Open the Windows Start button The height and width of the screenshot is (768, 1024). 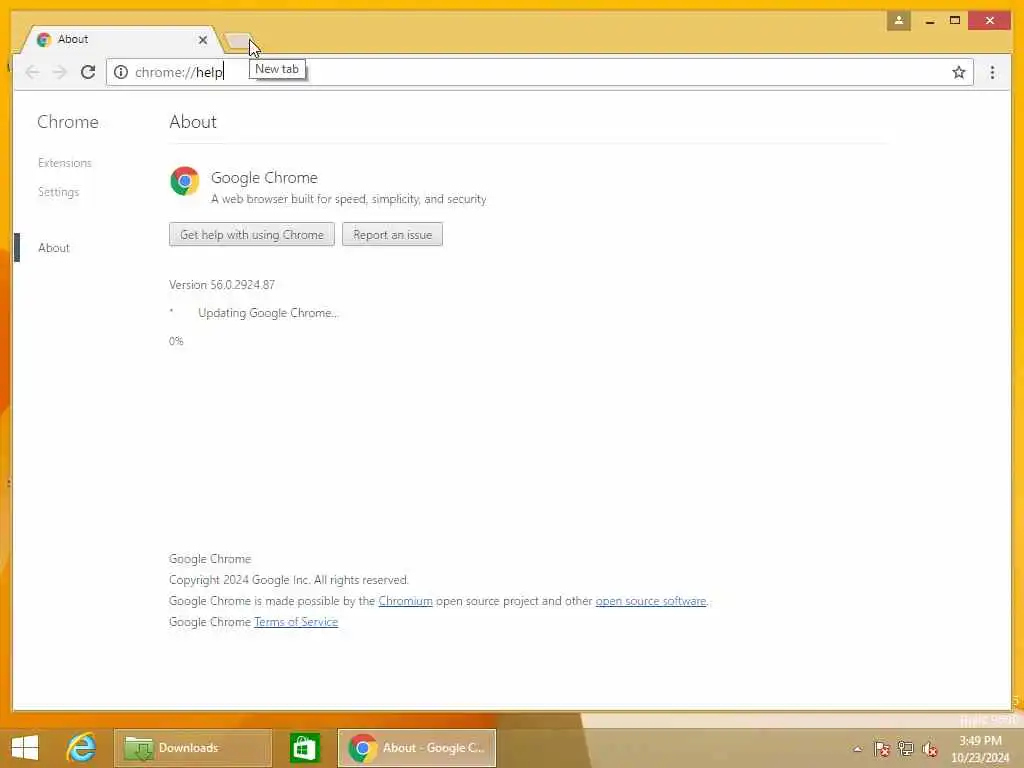coord(25,748)
